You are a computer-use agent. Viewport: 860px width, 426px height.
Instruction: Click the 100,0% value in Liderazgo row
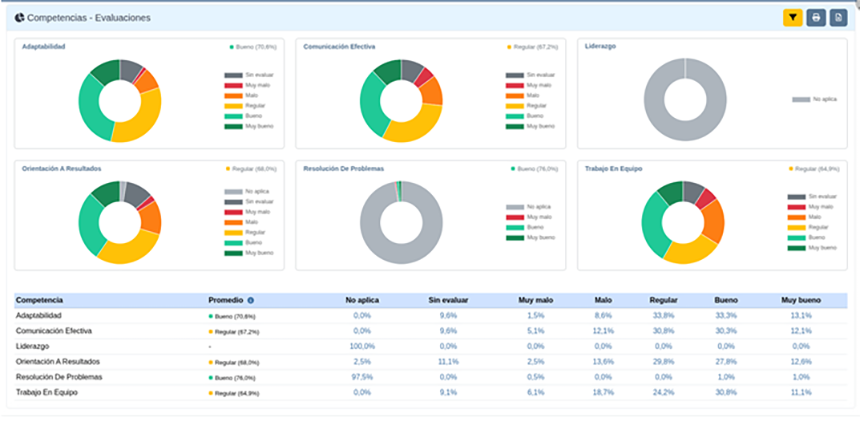tap(361, 346)
